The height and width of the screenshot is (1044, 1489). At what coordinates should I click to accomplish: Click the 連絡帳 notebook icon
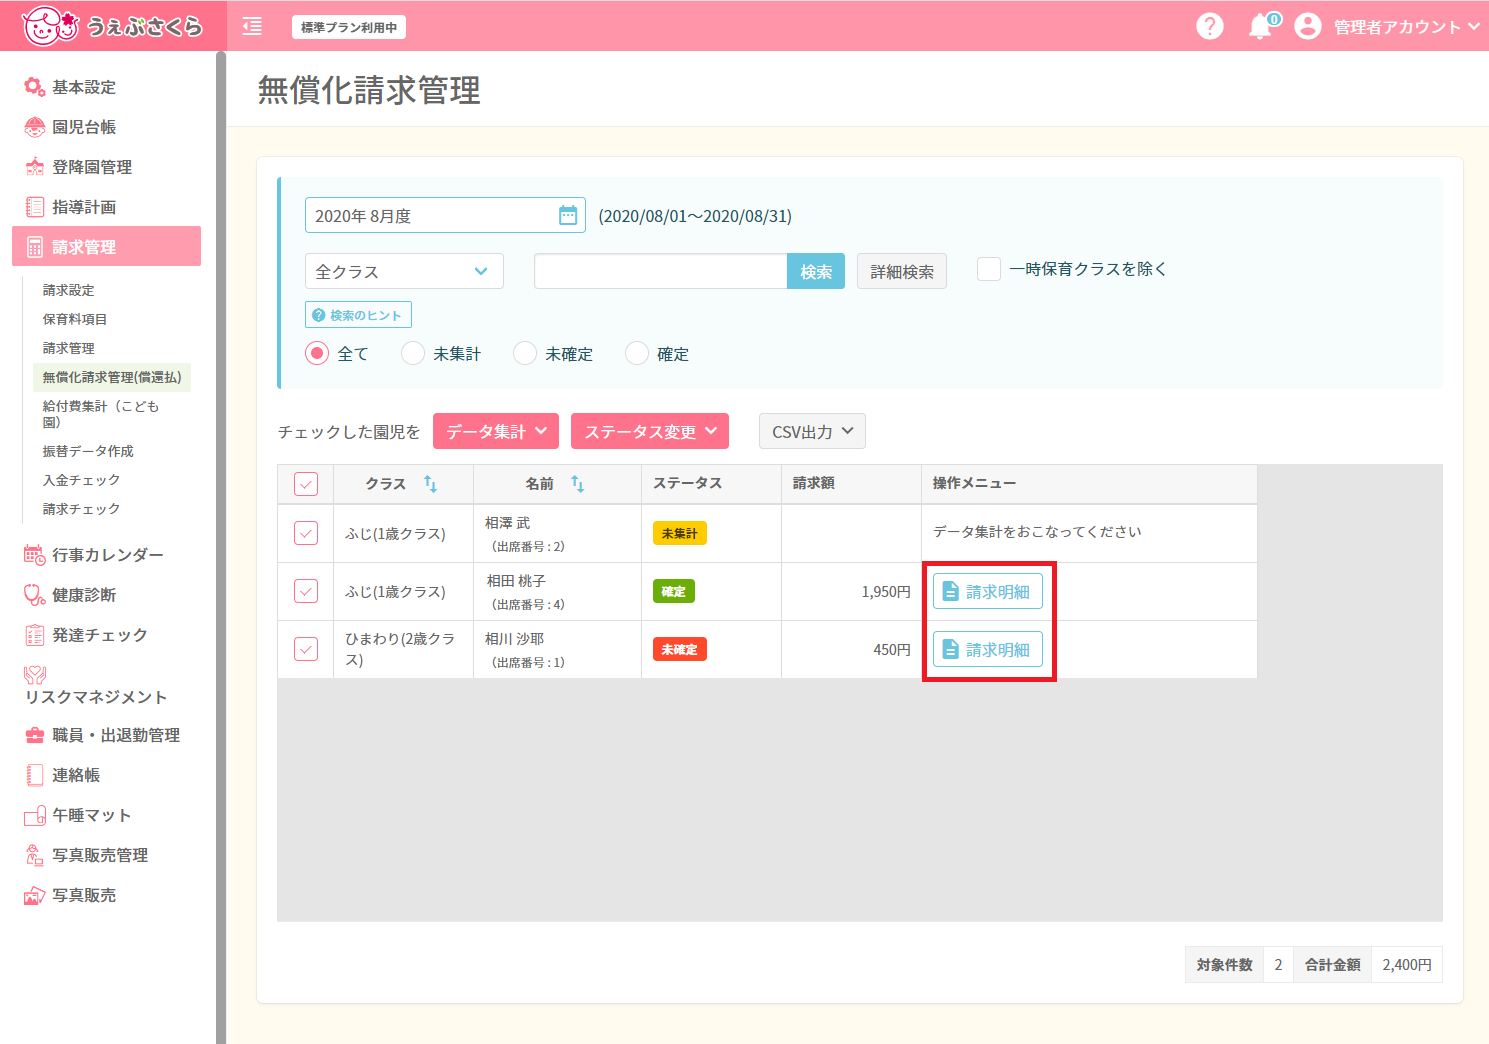pyautogui.click(x=35, y=775)
